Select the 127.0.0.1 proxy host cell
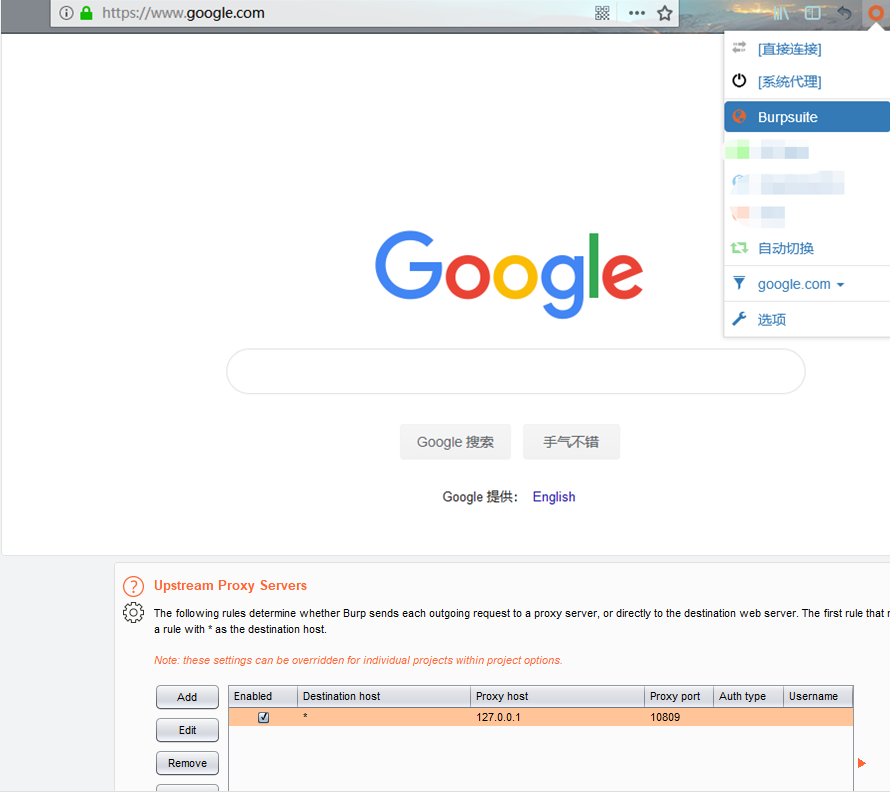 [557, 717]
